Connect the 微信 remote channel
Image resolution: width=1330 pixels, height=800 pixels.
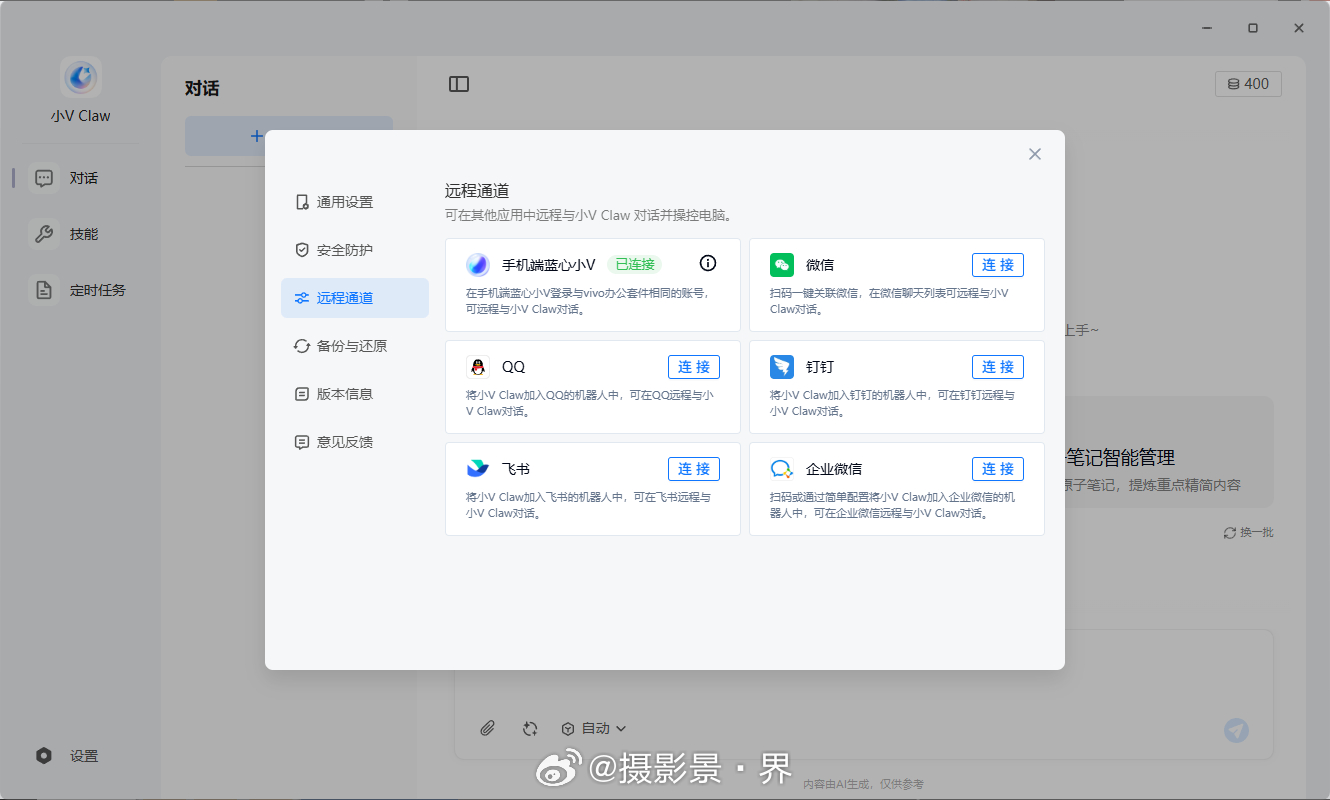click(x=998, y=265)
